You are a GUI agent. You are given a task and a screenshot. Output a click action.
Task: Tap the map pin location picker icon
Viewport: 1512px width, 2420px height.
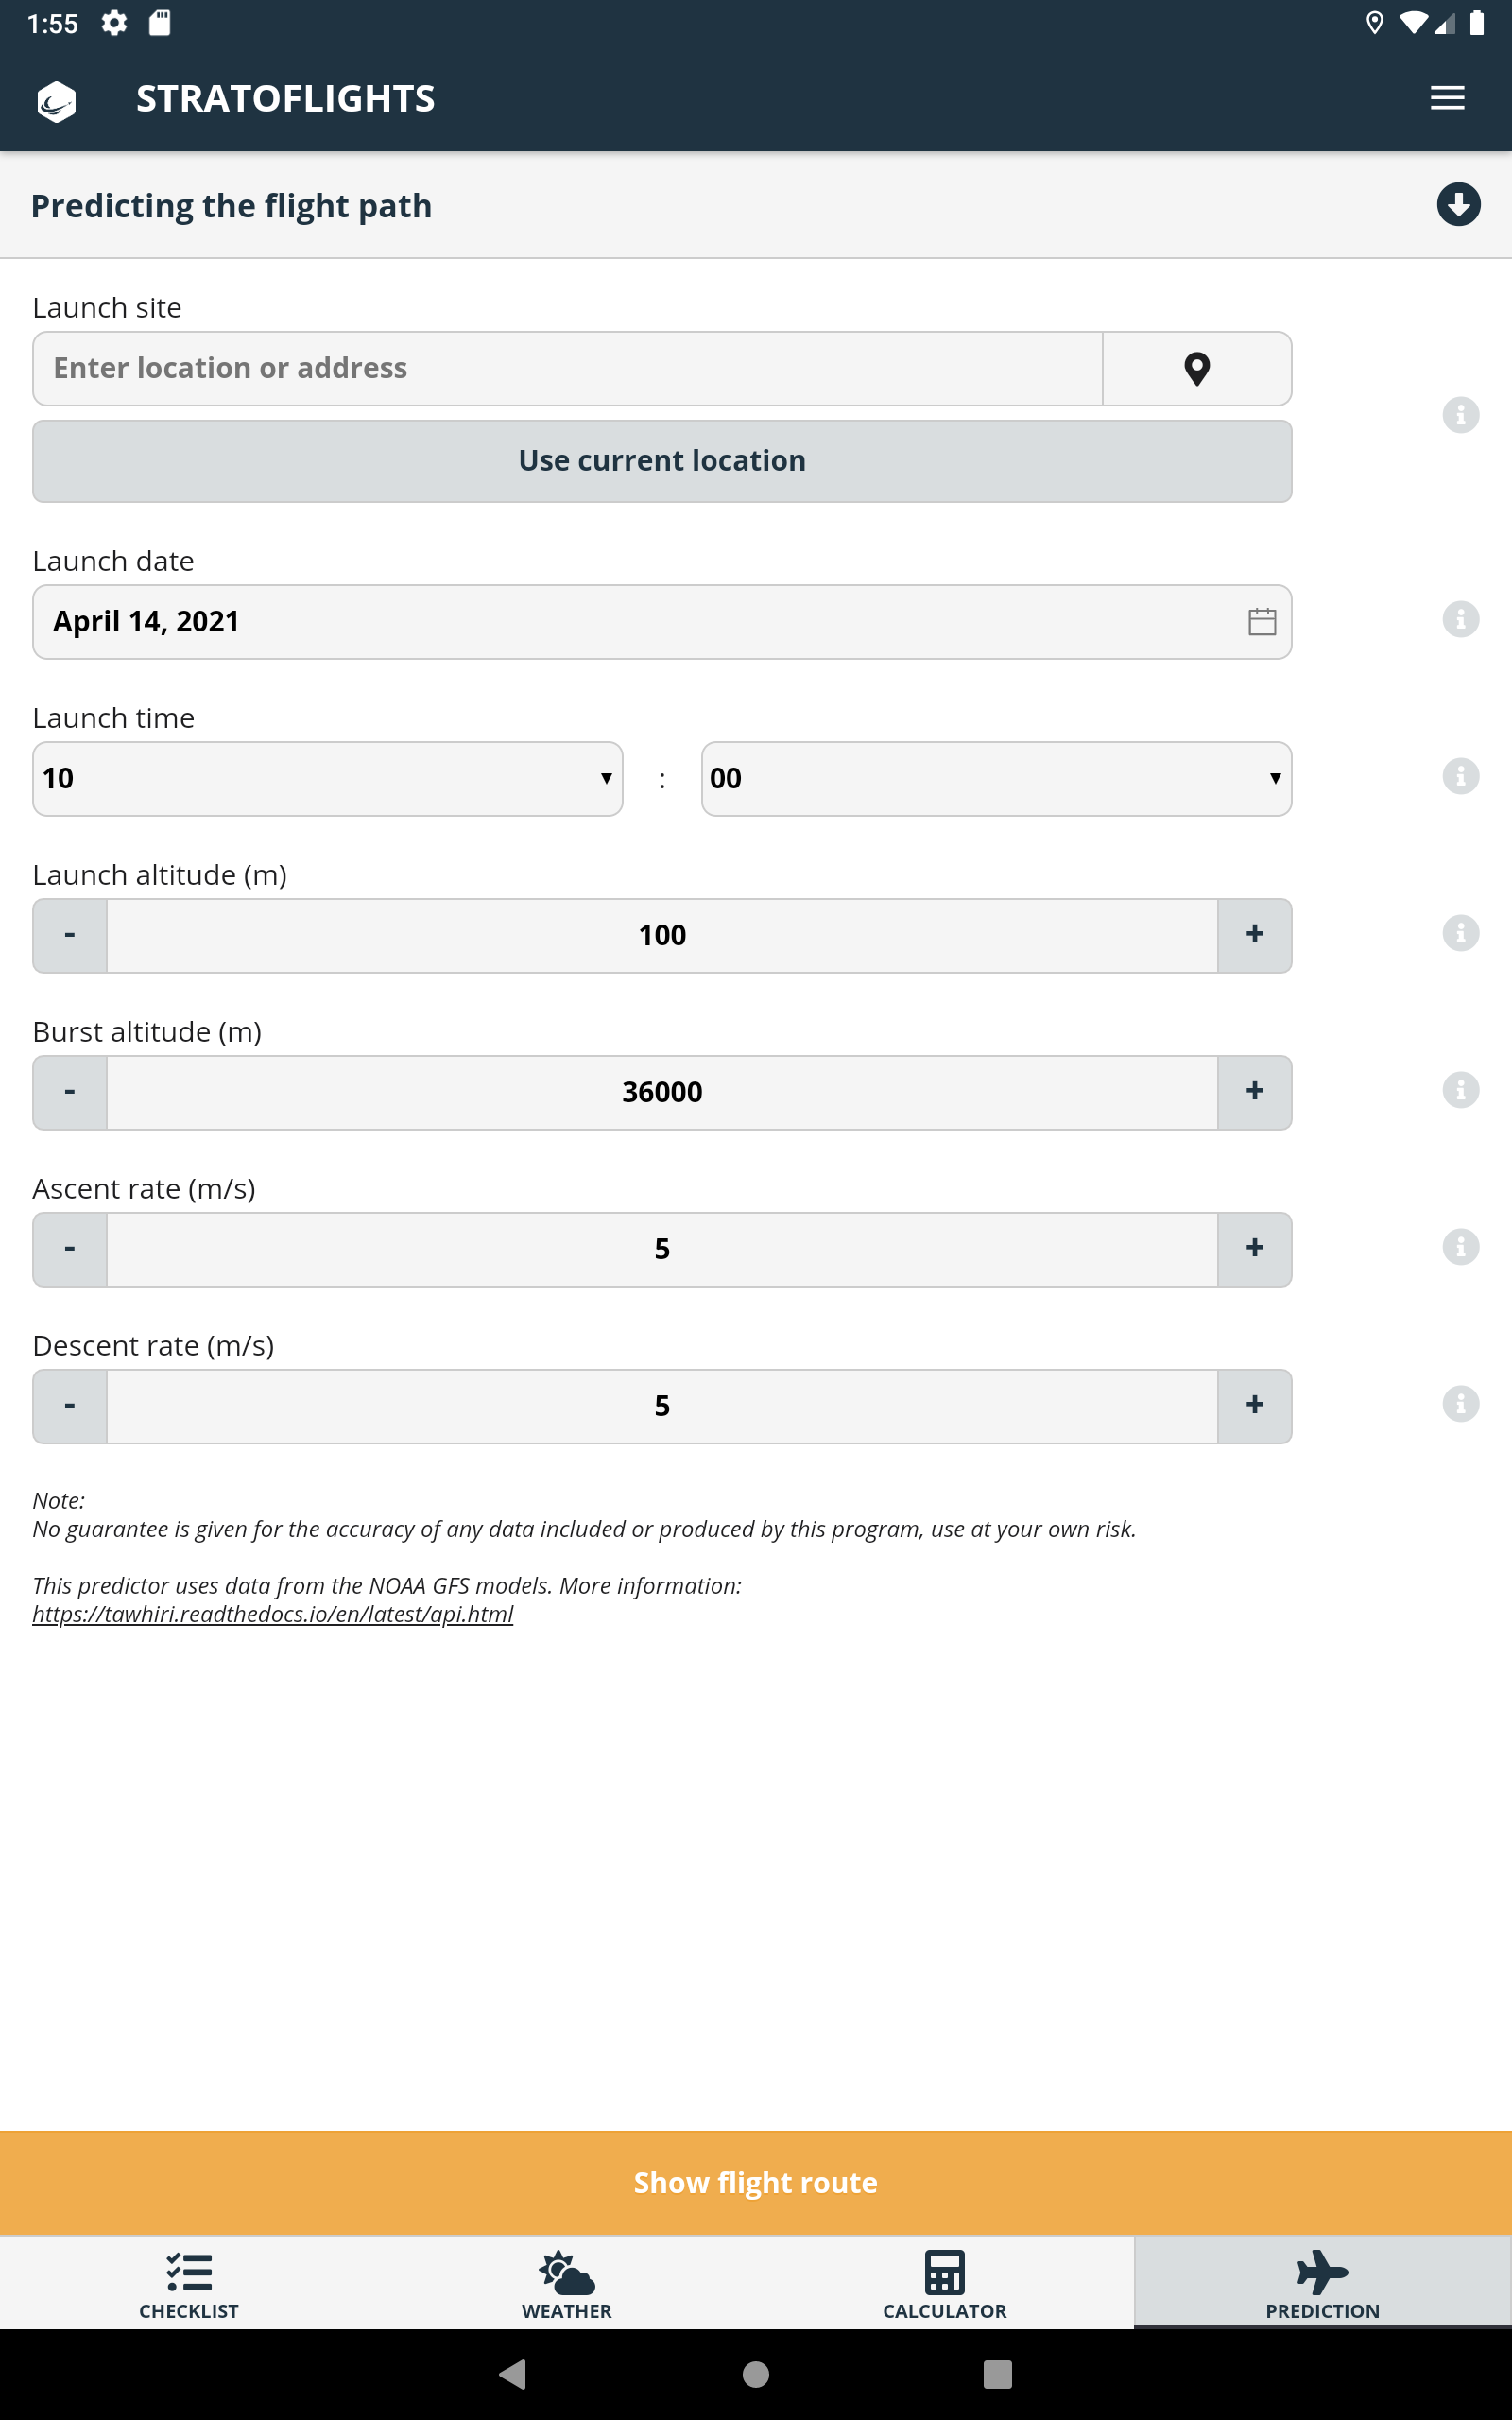click(x=1196, y=369)
